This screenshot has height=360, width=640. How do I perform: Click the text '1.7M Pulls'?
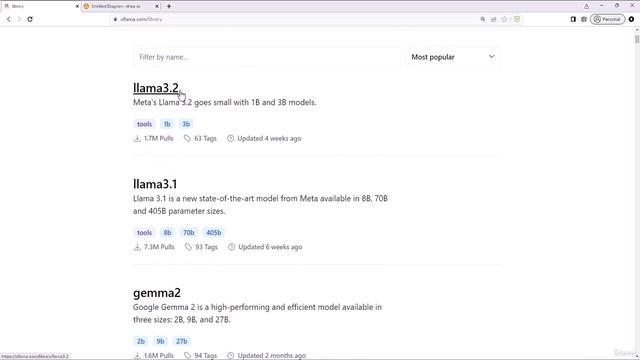(159, 138)
